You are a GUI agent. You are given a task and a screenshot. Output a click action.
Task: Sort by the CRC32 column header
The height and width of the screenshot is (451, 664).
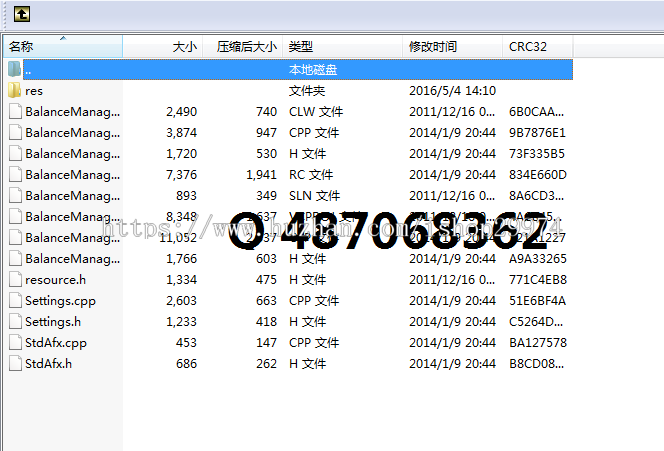pyautogui.click(x=538, y=46)
